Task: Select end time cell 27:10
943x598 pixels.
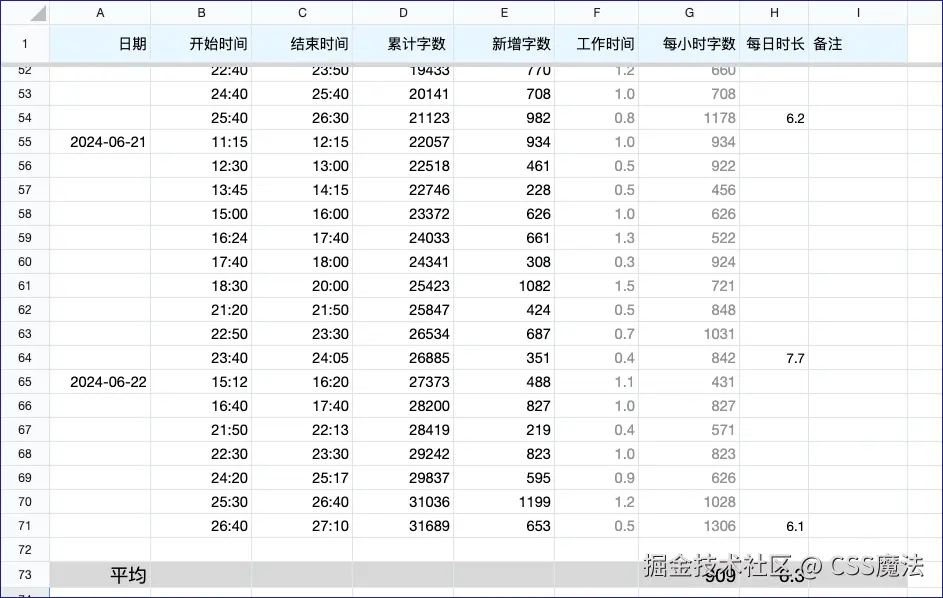Action: click(302, 526)
